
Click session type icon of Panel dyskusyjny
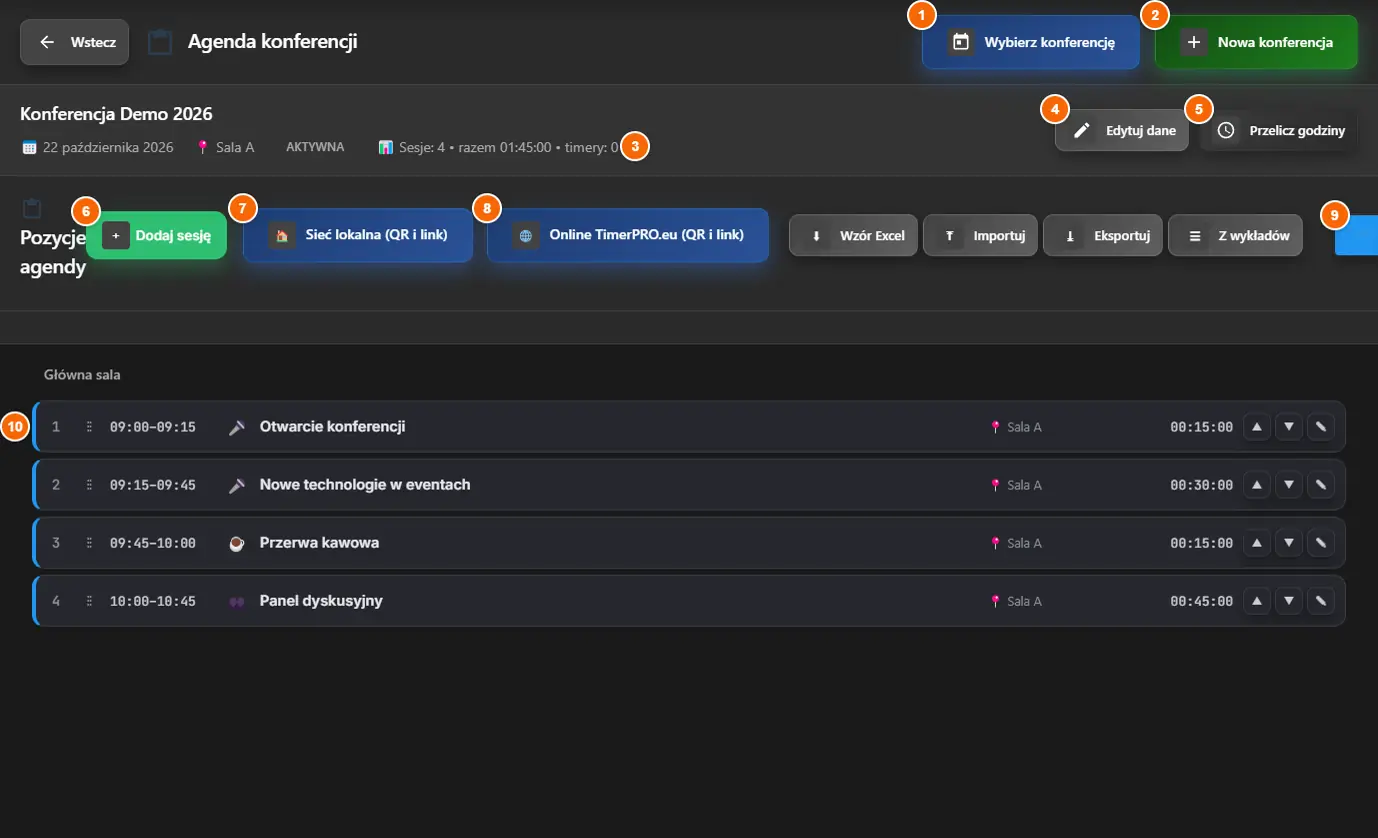point(237,601)
